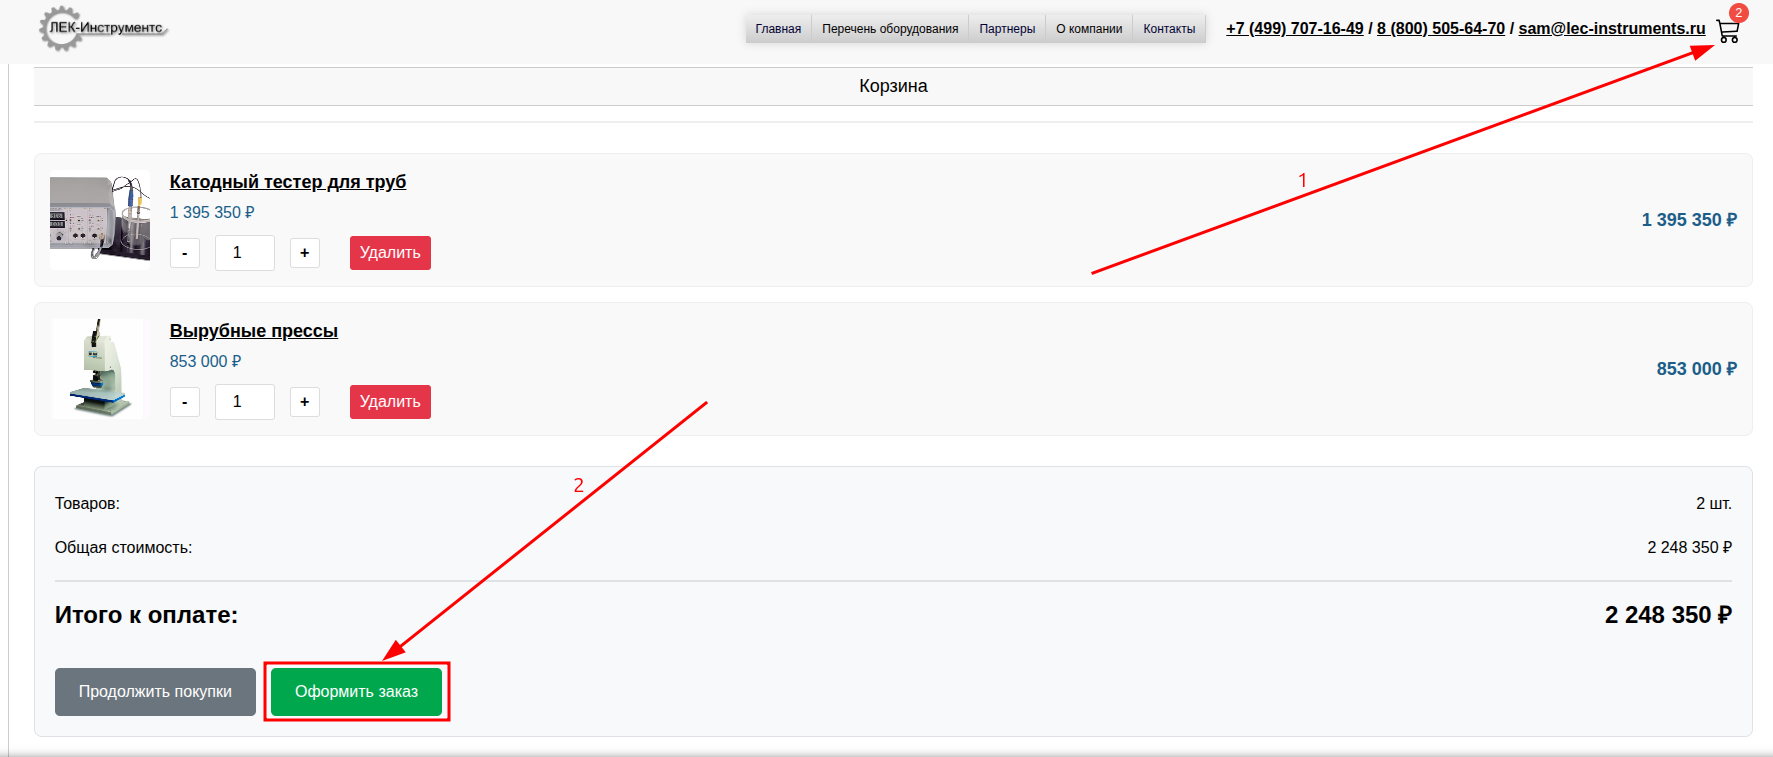1773x757 pixels.
Task: Click quantity field for Вырубные прессы
Action: (x=244, y=402)
